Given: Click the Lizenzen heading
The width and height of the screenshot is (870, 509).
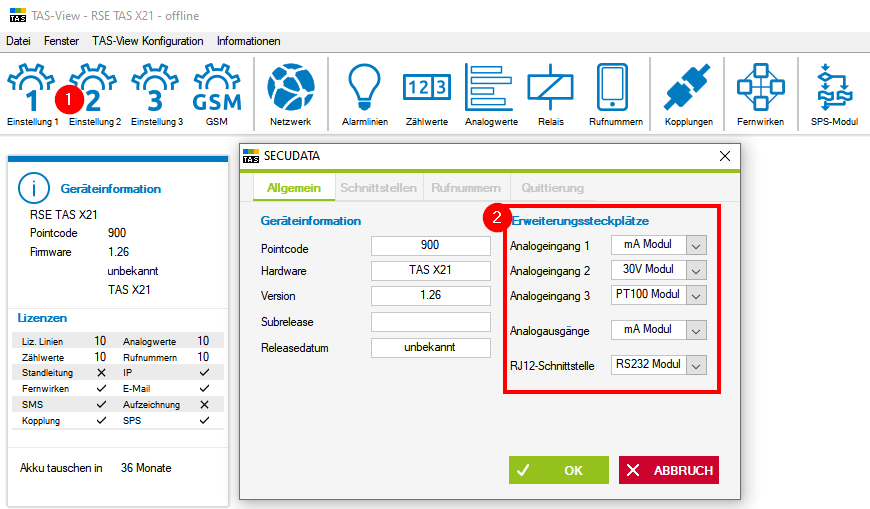Looking at the screenshot, I should pyautogui.click(x=42, y=318).
